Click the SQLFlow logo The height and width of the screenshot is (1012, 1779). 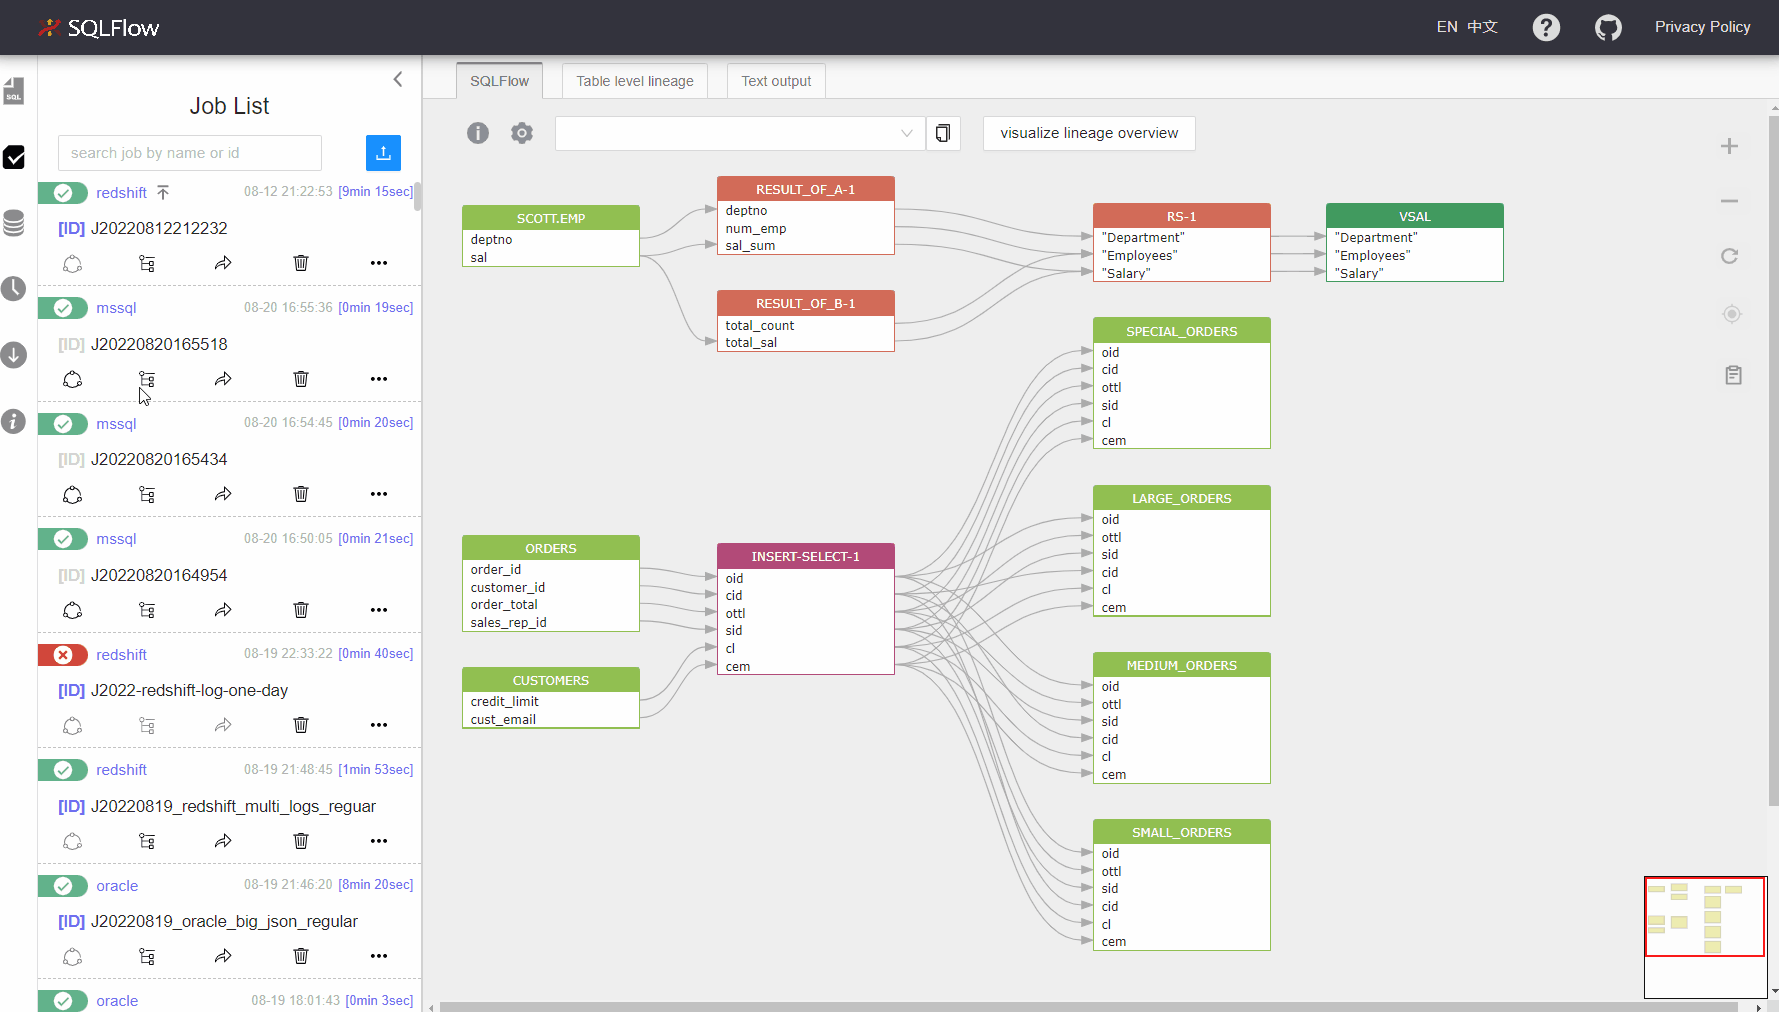[x=98, y=27]
